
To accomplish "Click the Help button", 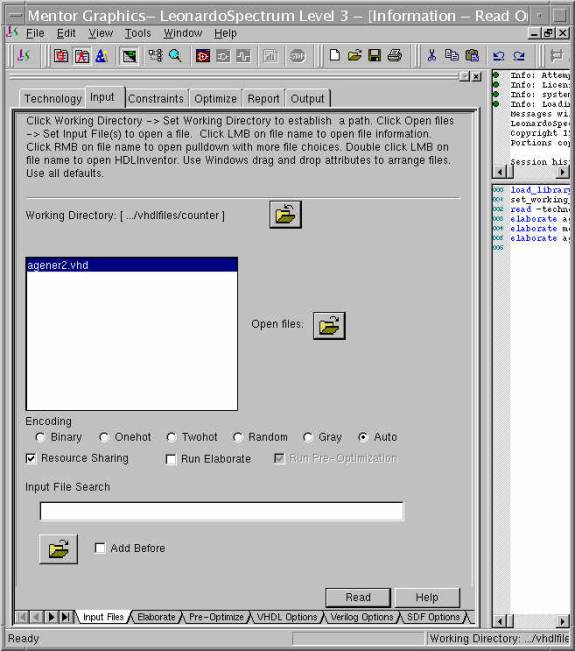I will click(427, 597).
